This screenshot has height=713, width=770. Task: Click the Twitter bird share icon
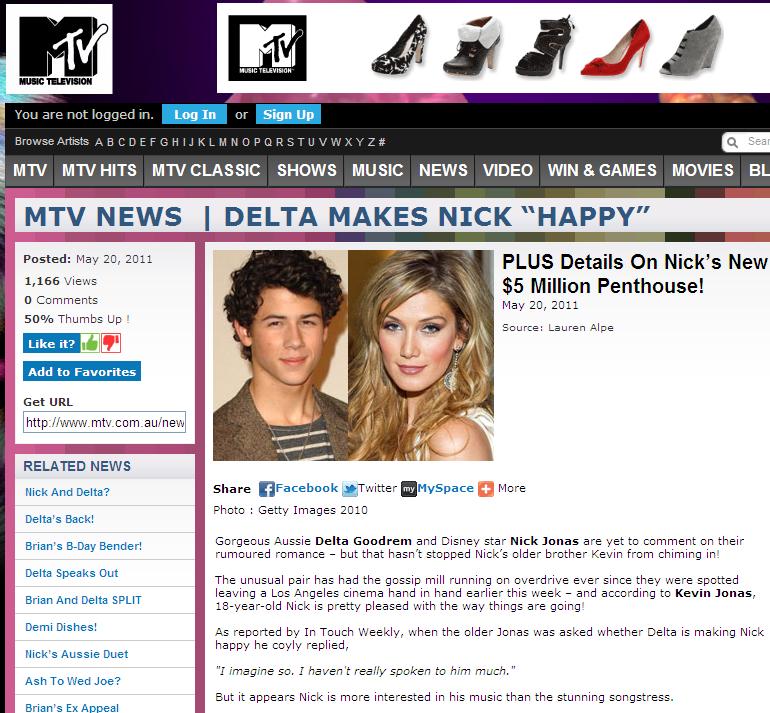pyautogui.click(x=350, y=489)
